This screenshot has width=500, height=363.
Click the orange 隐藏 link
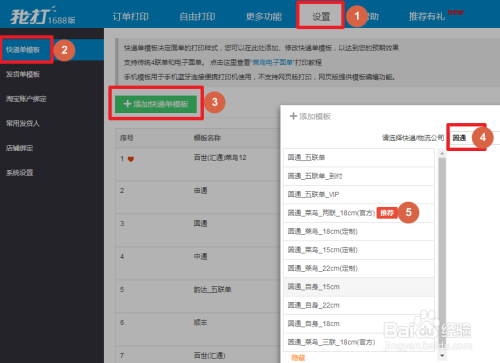pyautogui.click(x=298, y=358)
